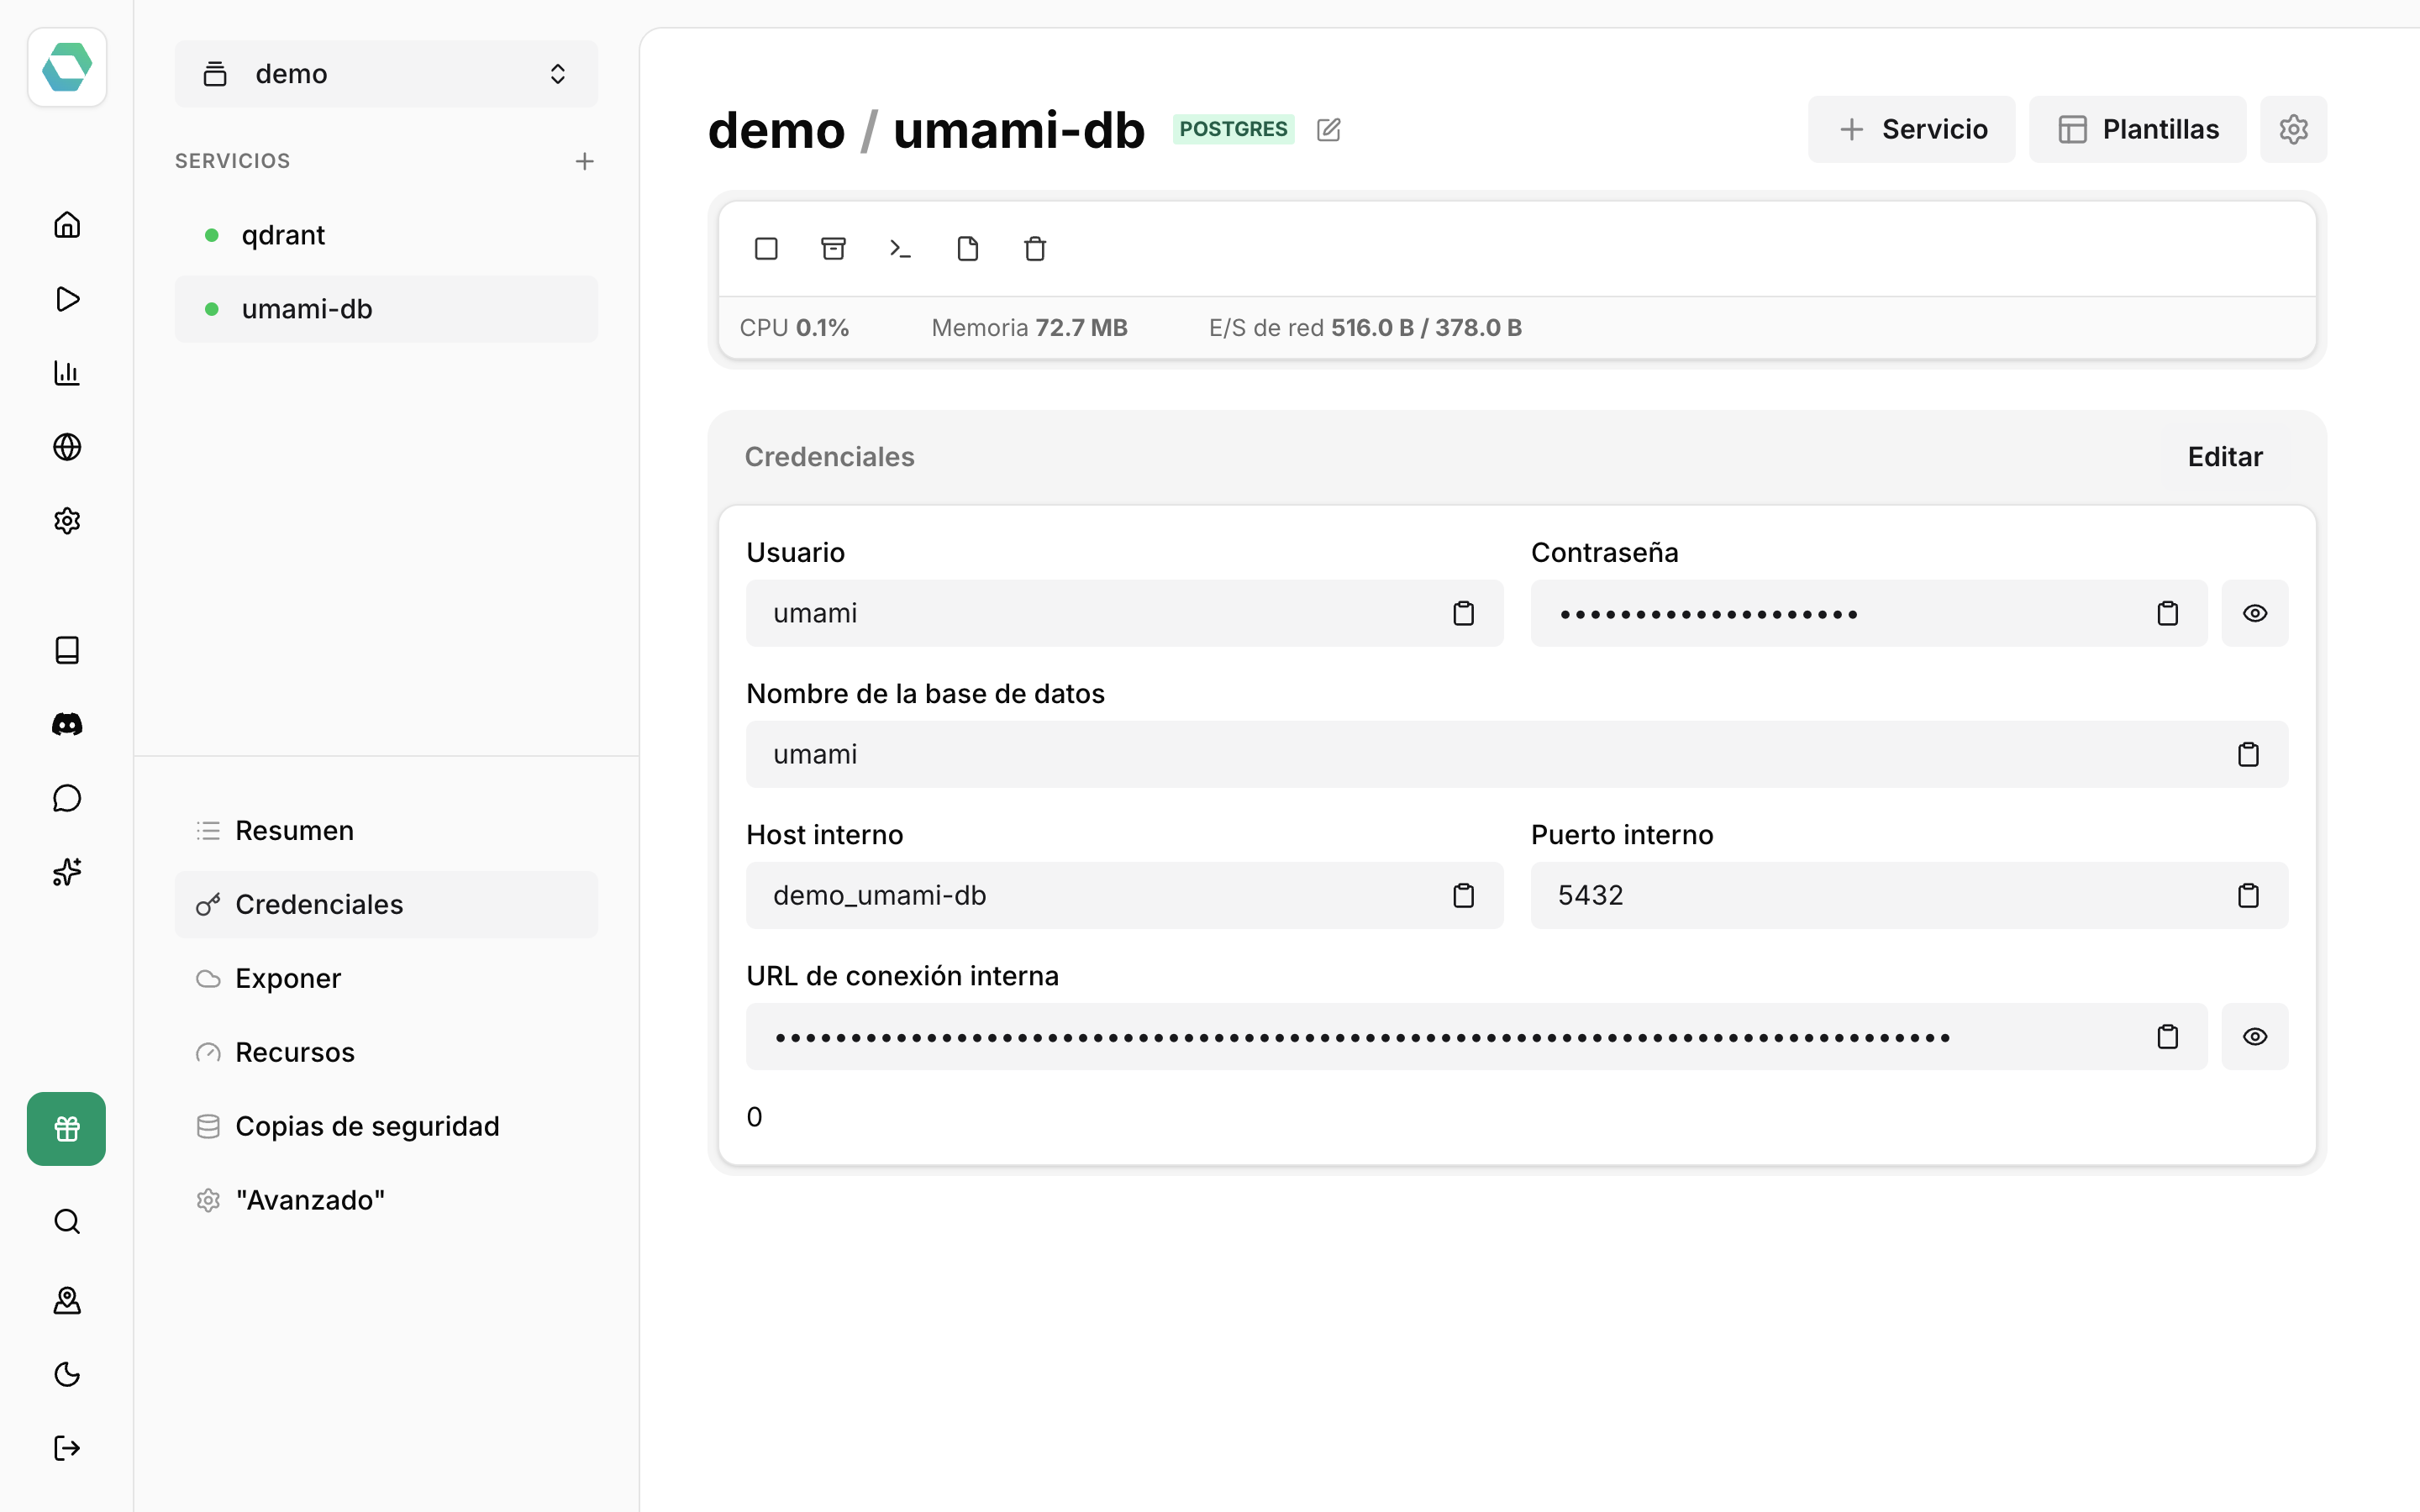Go to the Recursos tab
Screen dimensions: 2420x1512
tap(386, 1053)
